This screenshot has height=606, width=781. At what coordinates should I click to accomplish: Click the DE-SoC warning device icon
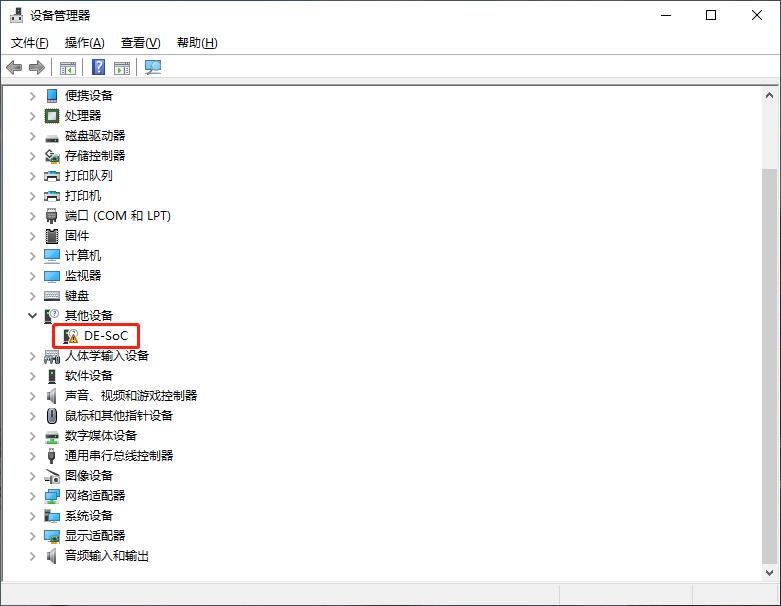click(71, 336)
